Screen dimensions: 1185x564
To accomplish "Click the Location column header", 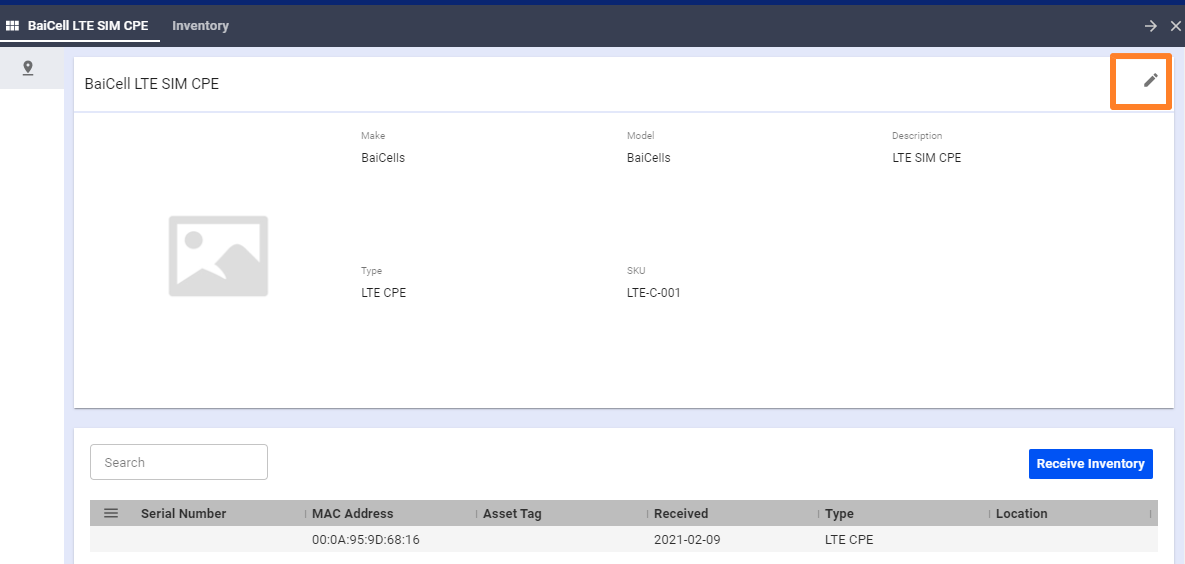I will pyautogui.click(x=1022, y=513).
